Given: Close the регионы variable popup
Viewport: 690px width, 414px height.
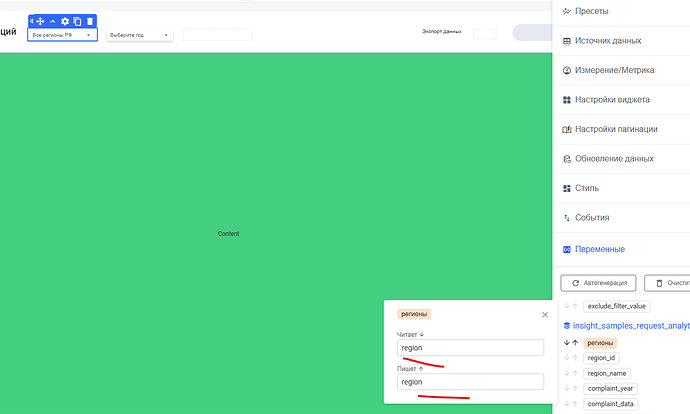Looking at the screenshot, I should coord(545,314).
